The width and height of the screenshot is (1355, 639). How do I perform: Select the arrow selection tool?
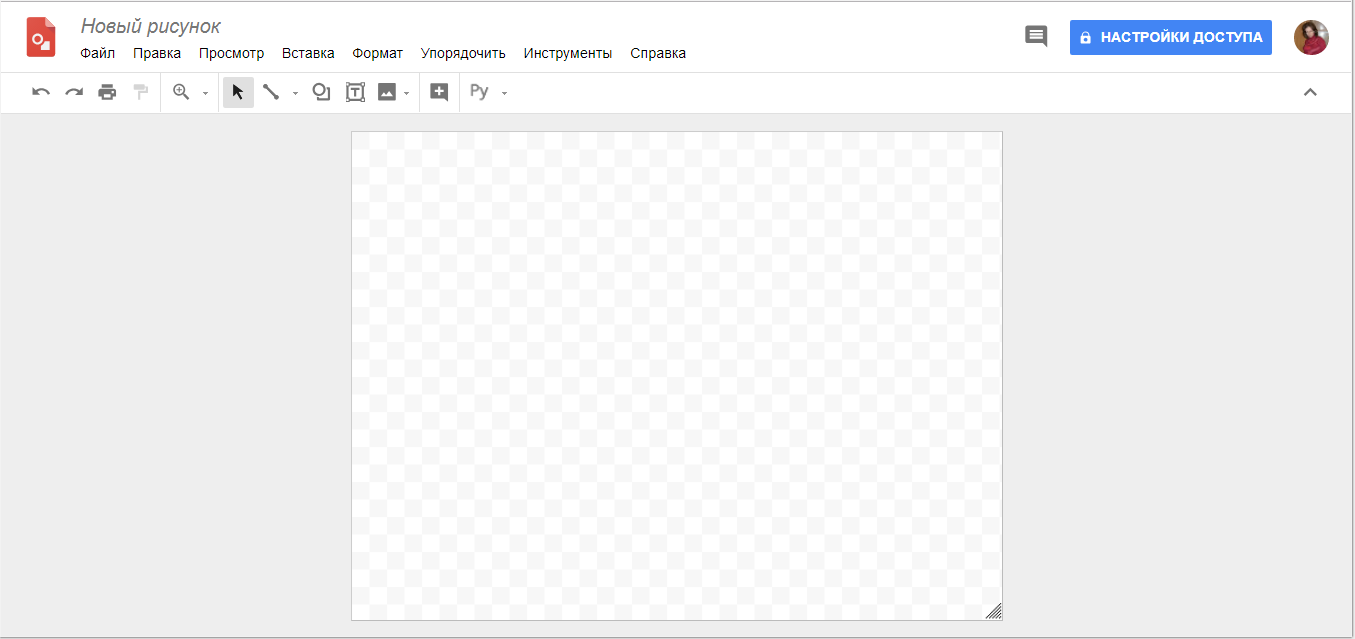(237, 91)
